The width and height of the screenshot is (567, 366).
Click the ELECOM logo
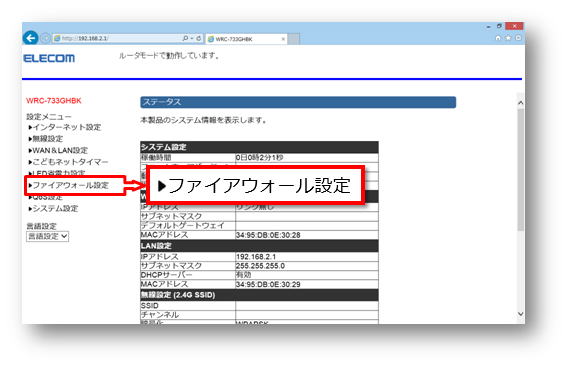[49, 58]
